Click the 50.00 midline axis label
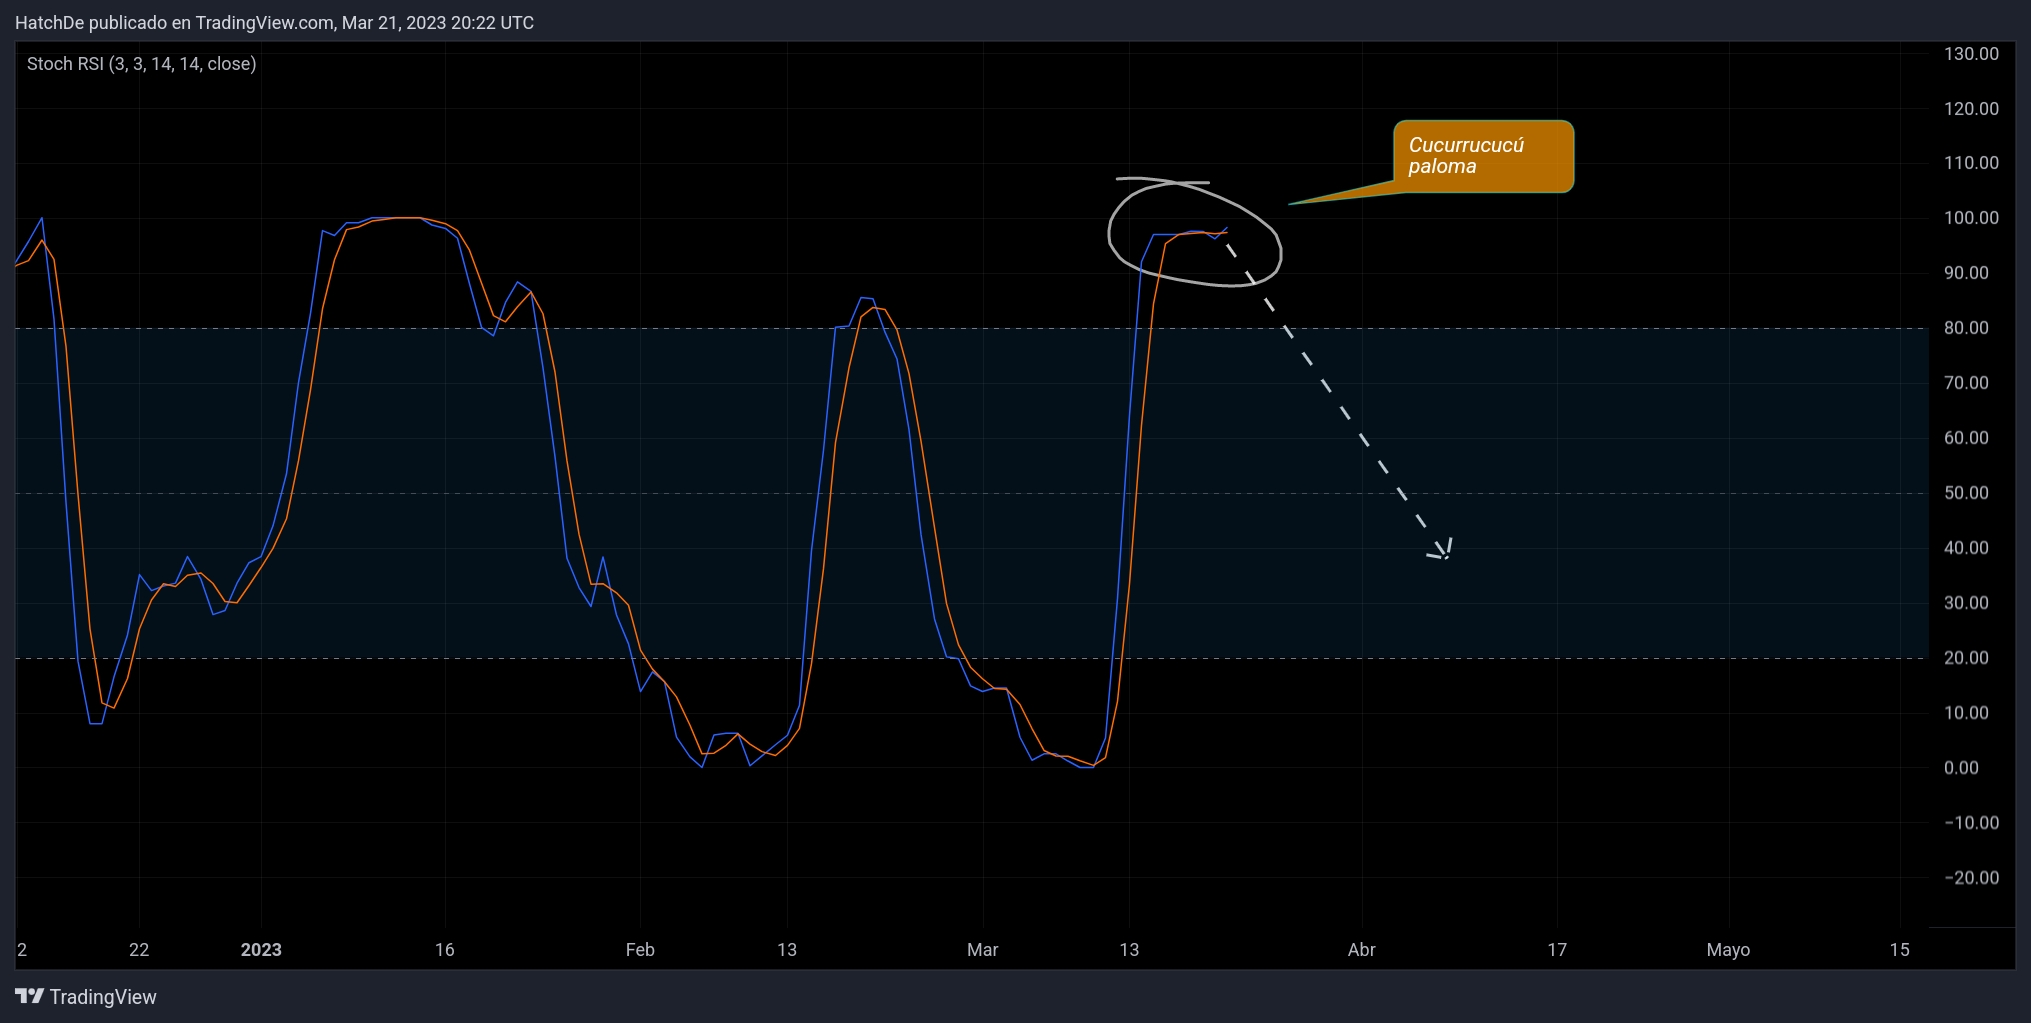2031x1023 pixels. pyautogui.click(x=1965, y=493)
